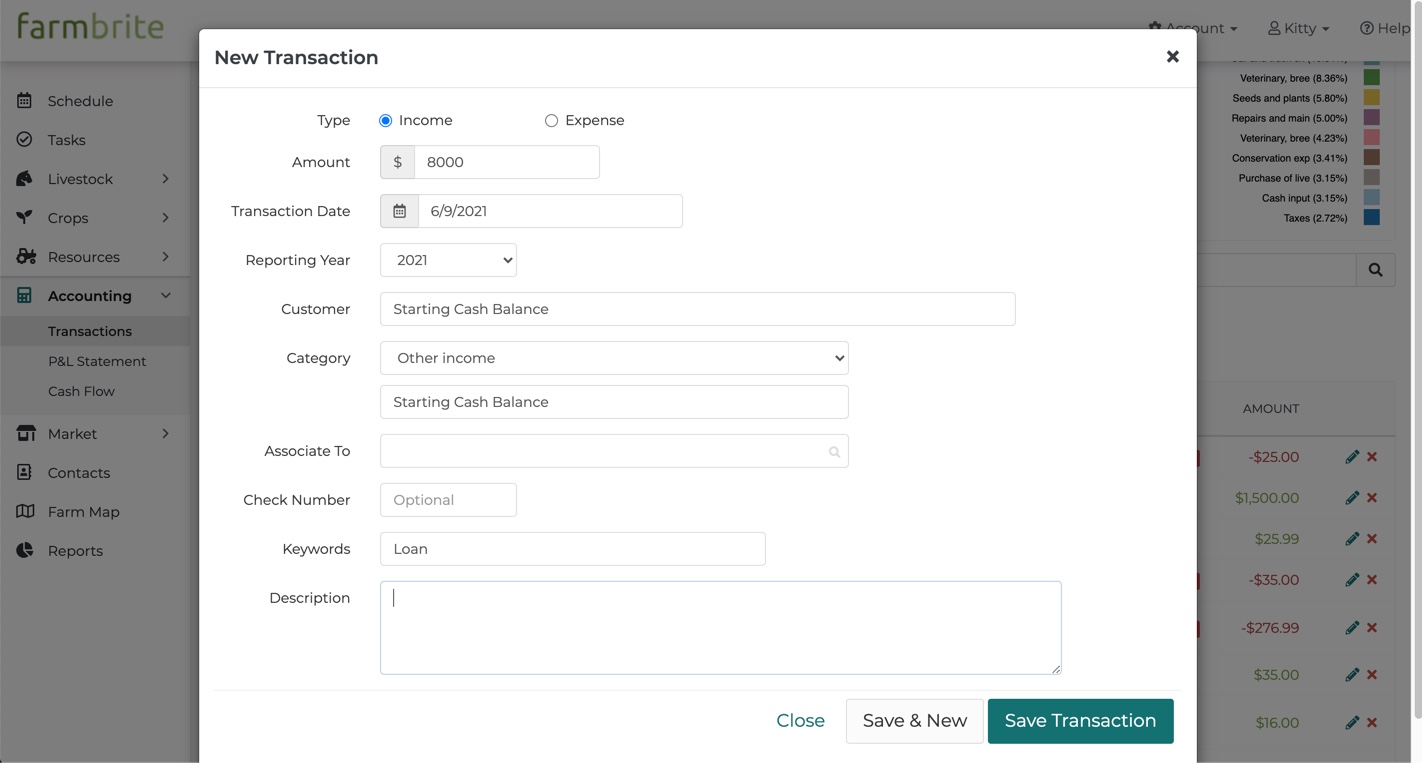Click the Save Transaction button
The image size is (1422, 764).
click(x=1080, y=721)
